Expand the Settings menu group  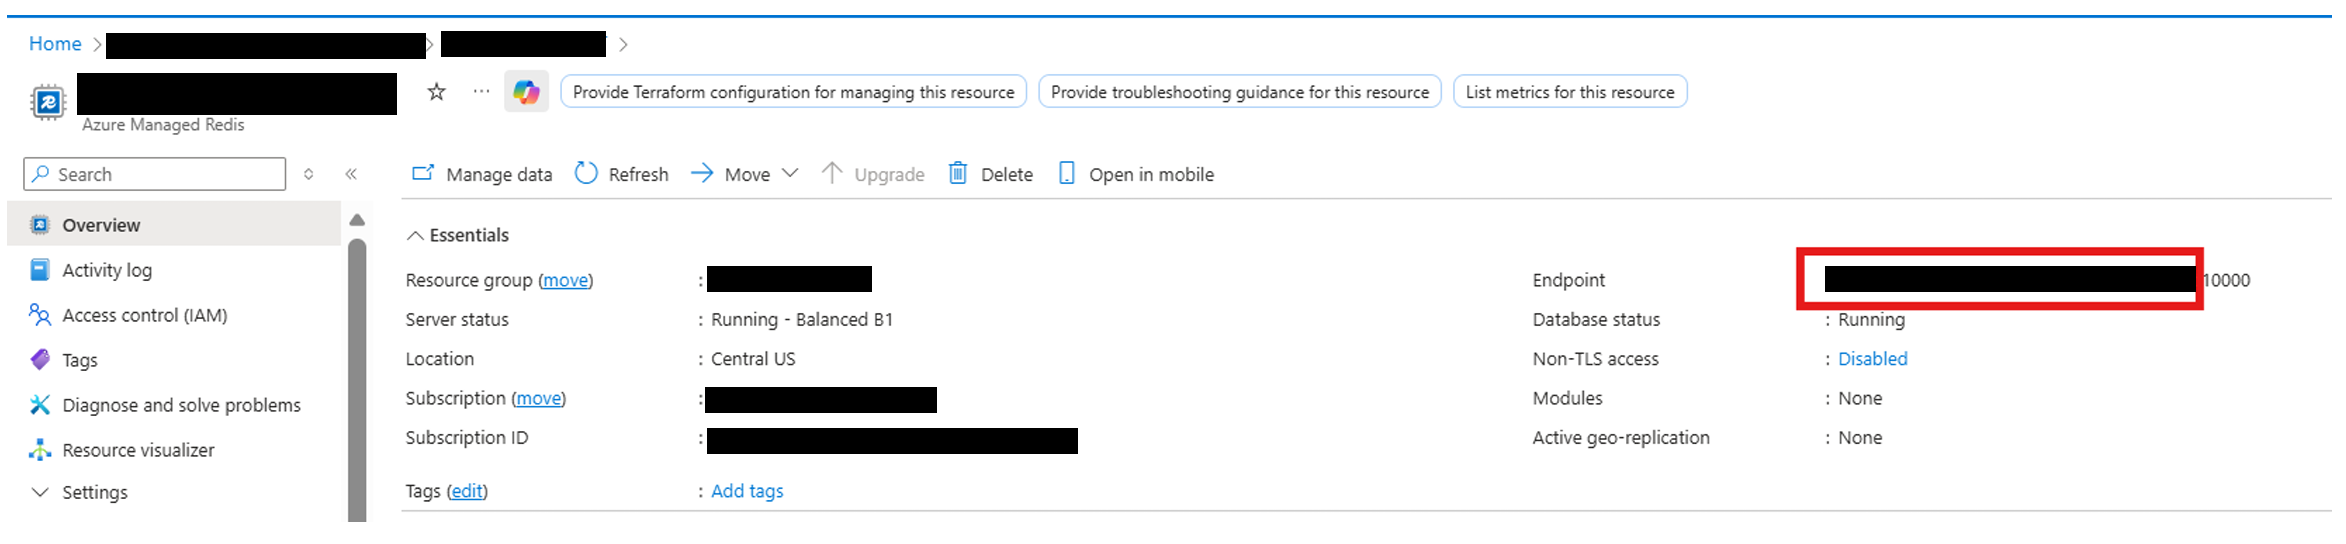[40, 492]
